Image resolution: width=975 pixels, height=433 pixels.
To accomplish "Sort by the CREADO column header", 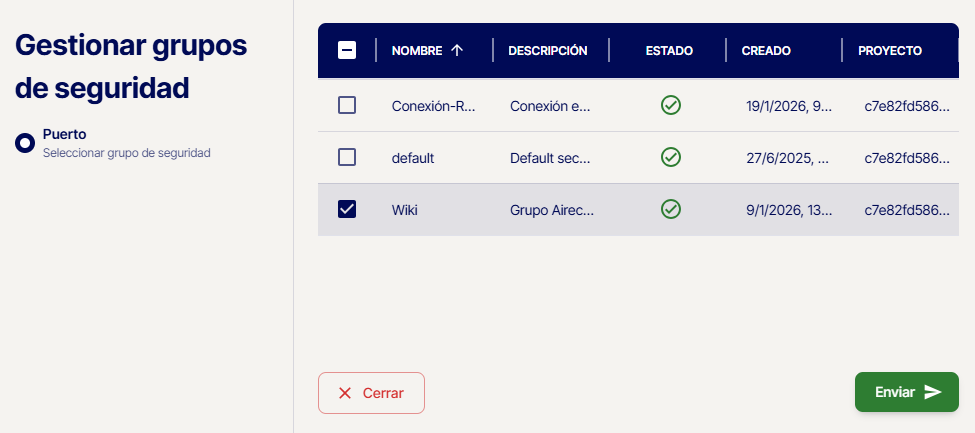I will (766, 50).
